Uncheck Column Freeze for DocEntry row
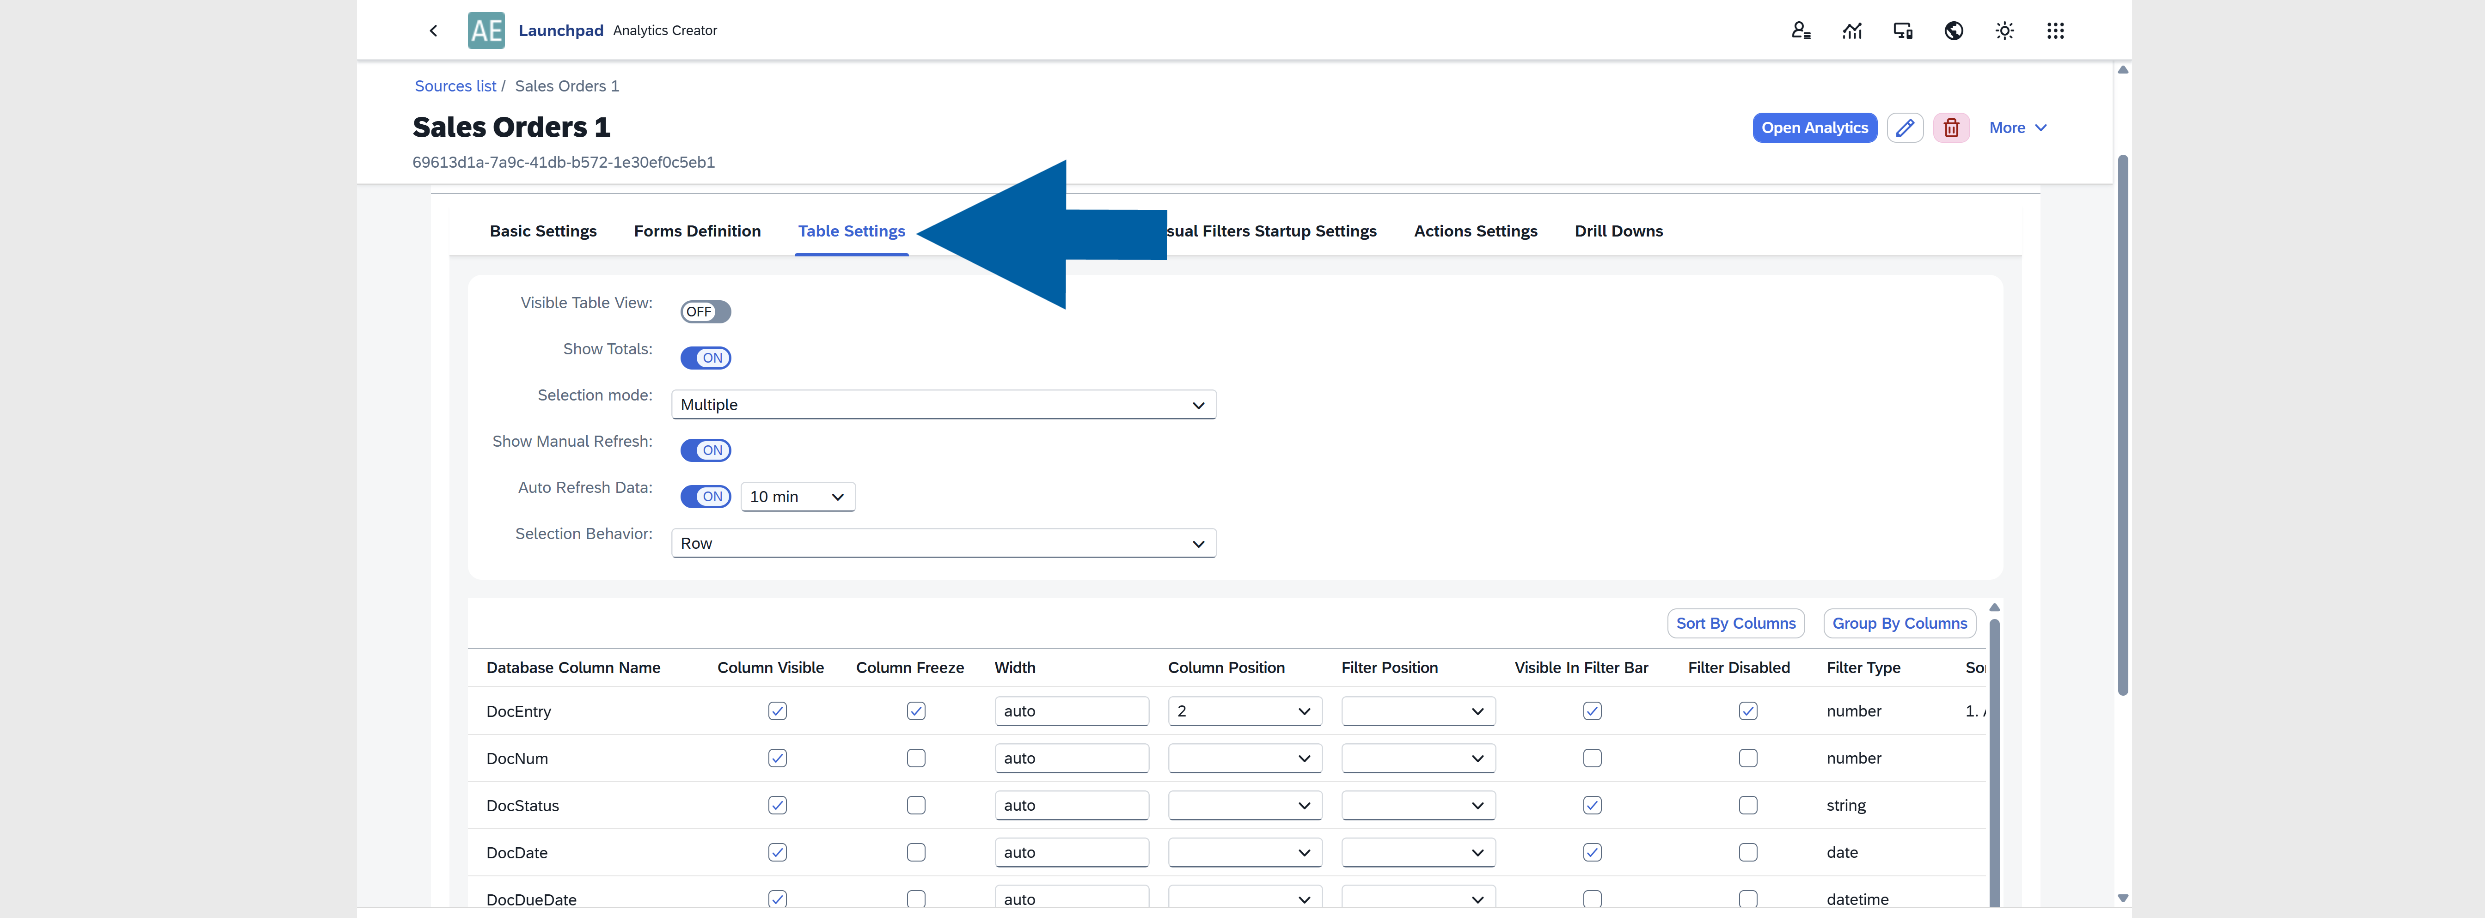This screenshot has height=918, width=2485. point(915,710)
